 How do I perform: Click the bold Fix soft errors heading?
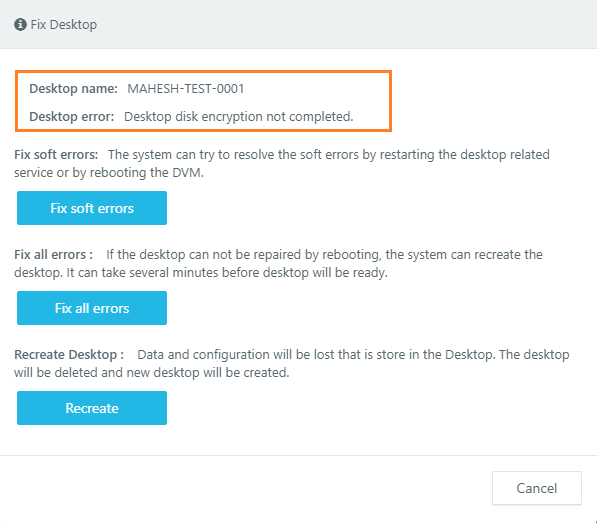(x=56, y=155)
